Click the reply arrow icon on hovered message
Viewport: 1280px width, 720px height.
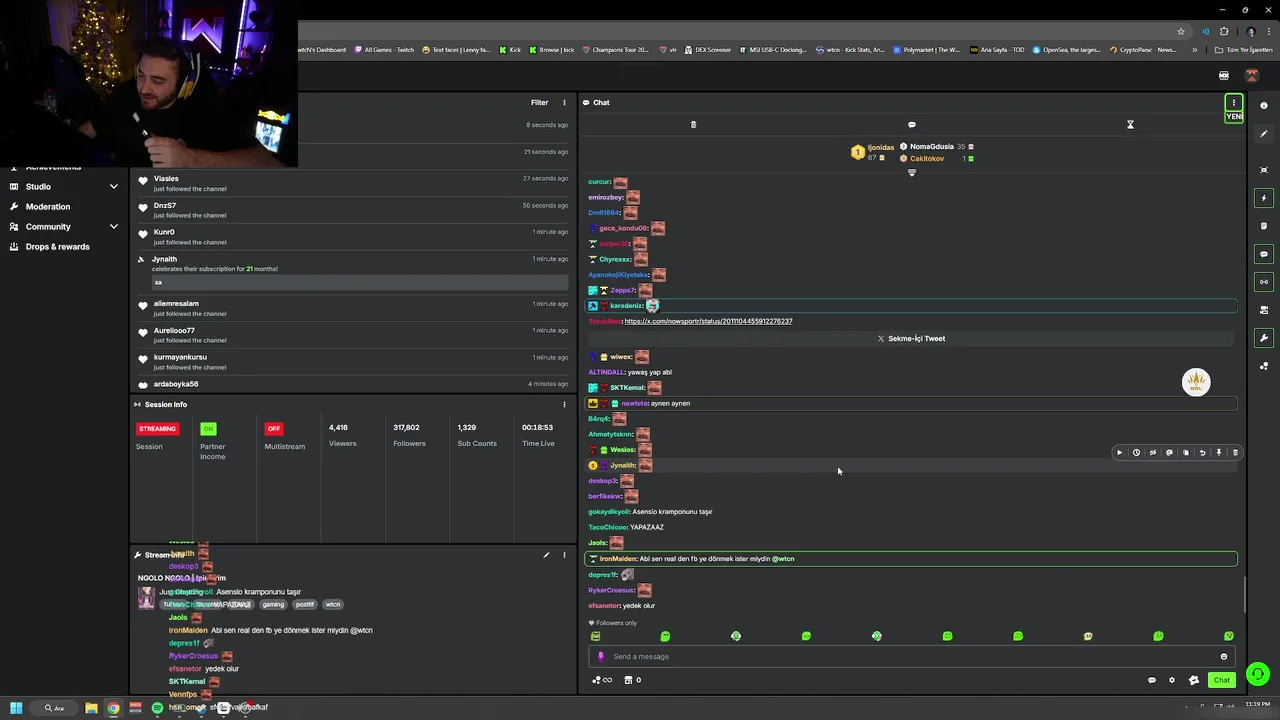pos(1202,453)
